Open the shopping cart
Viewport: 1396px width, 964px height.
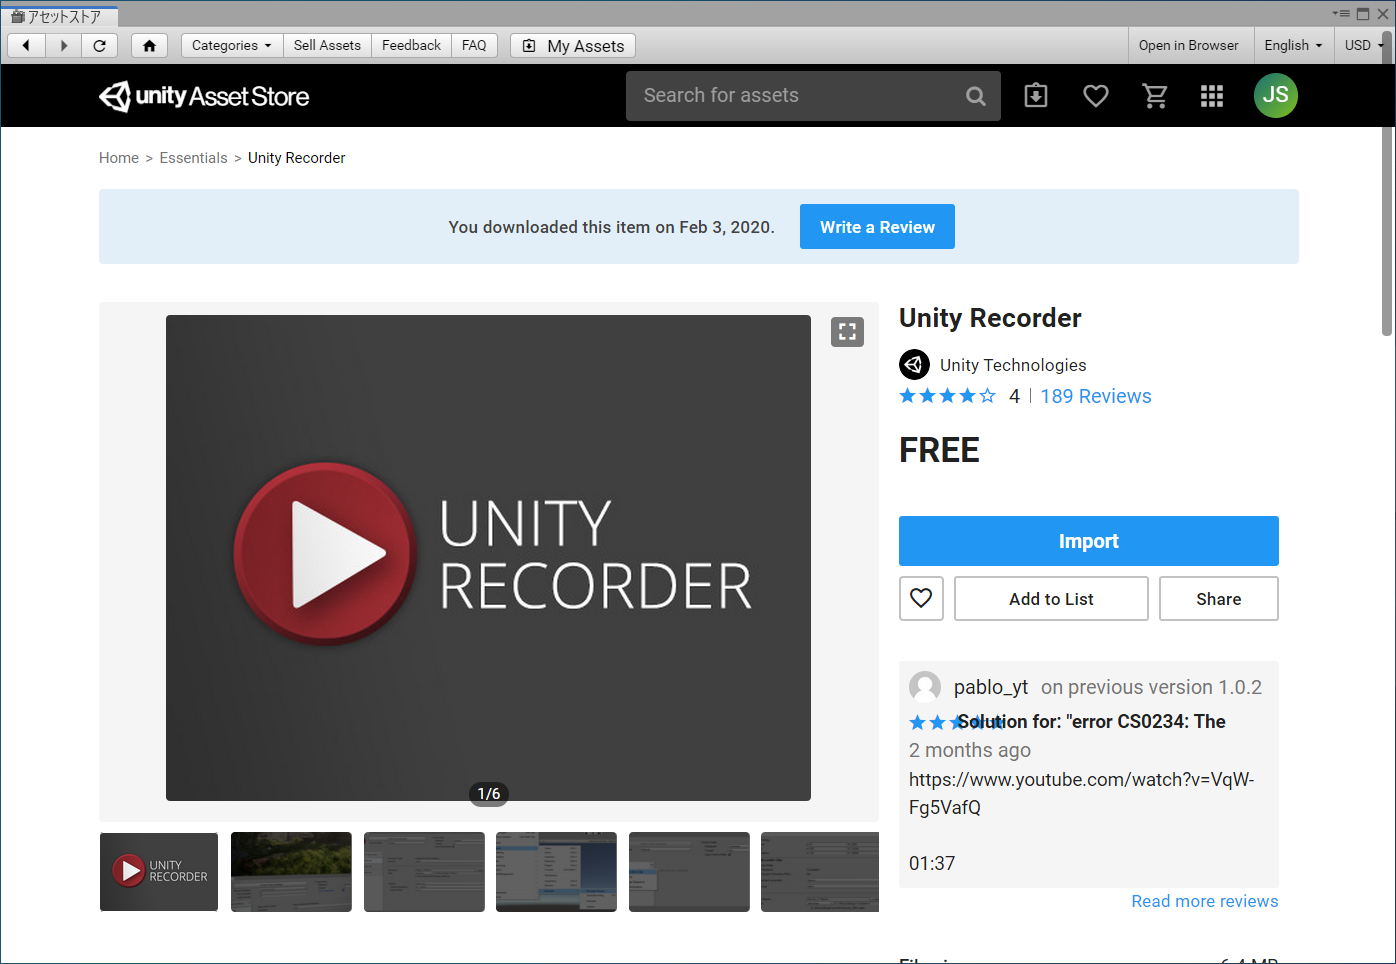[x=1155, y=95]
